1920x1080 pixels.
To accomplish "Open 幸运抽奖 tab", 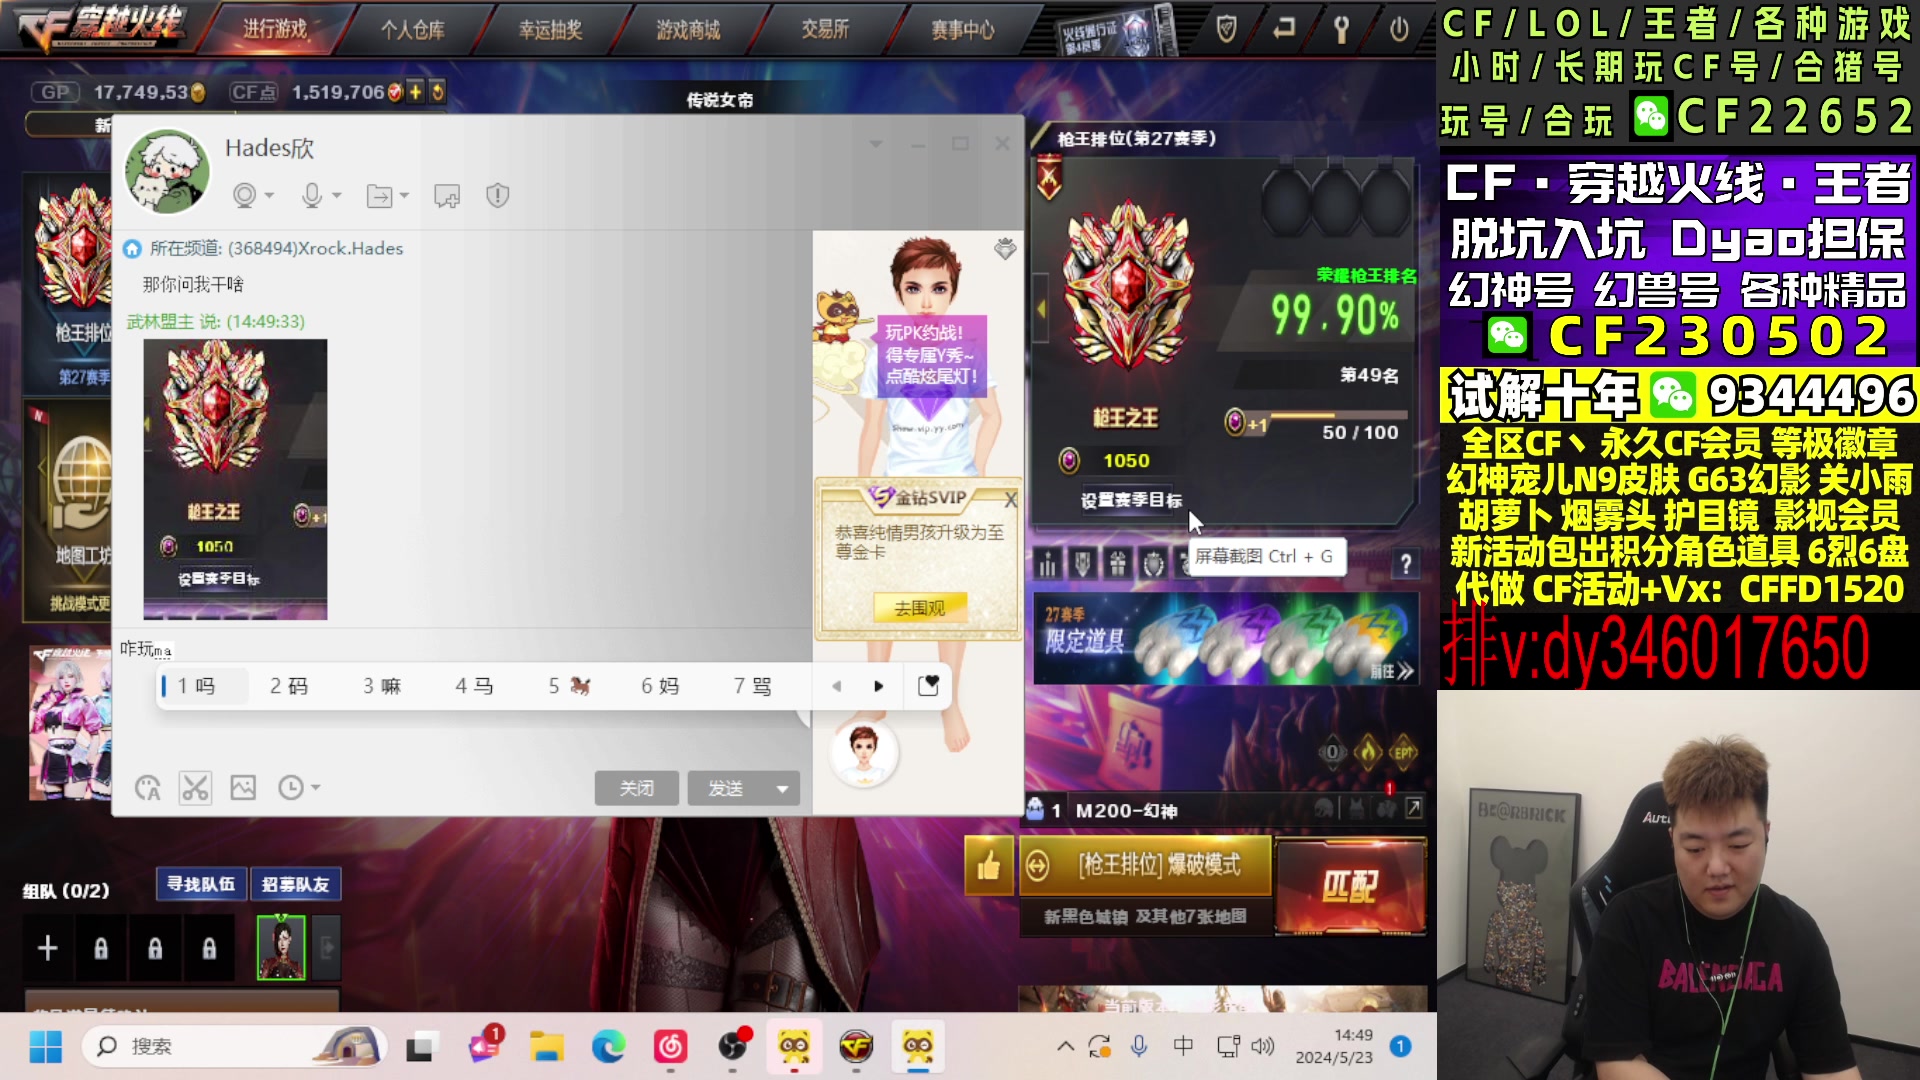I will click(550, 30).
